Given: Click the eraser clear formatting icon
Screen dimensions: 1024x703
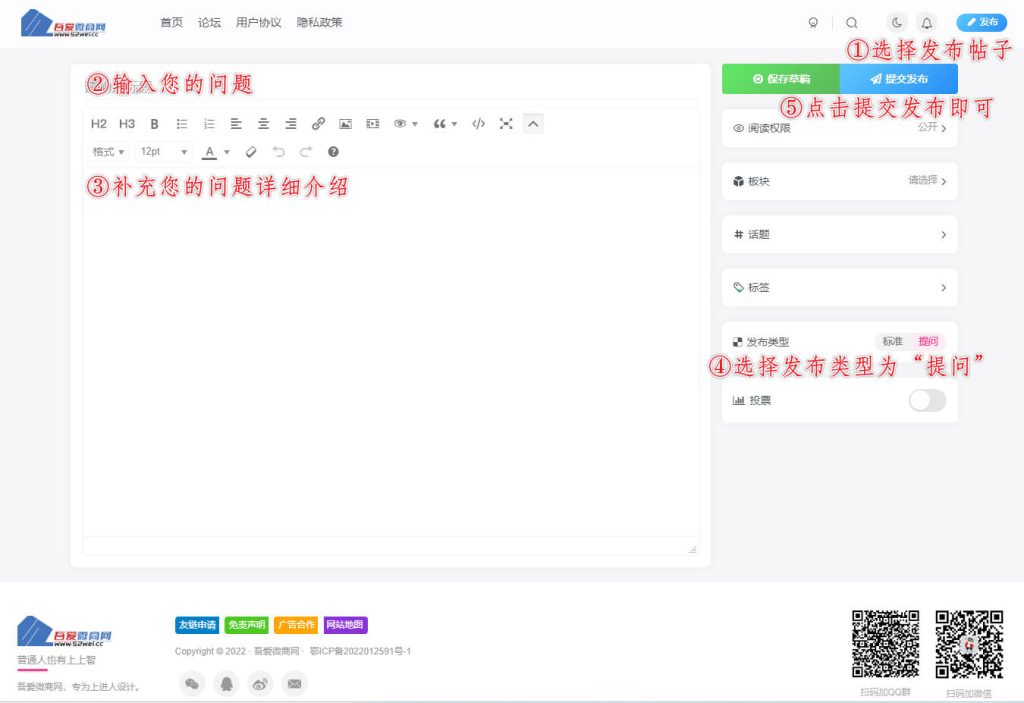Looking at the screenshot, I should (x=251, y=152).
